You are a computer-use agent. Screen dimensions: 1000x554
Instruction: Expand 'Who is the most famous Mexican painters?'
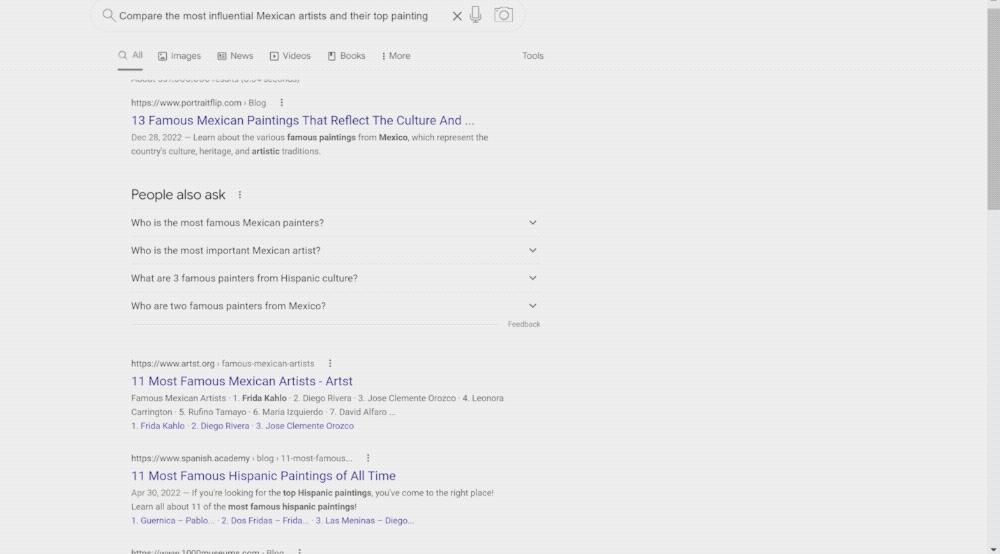[x=532, y=223]
